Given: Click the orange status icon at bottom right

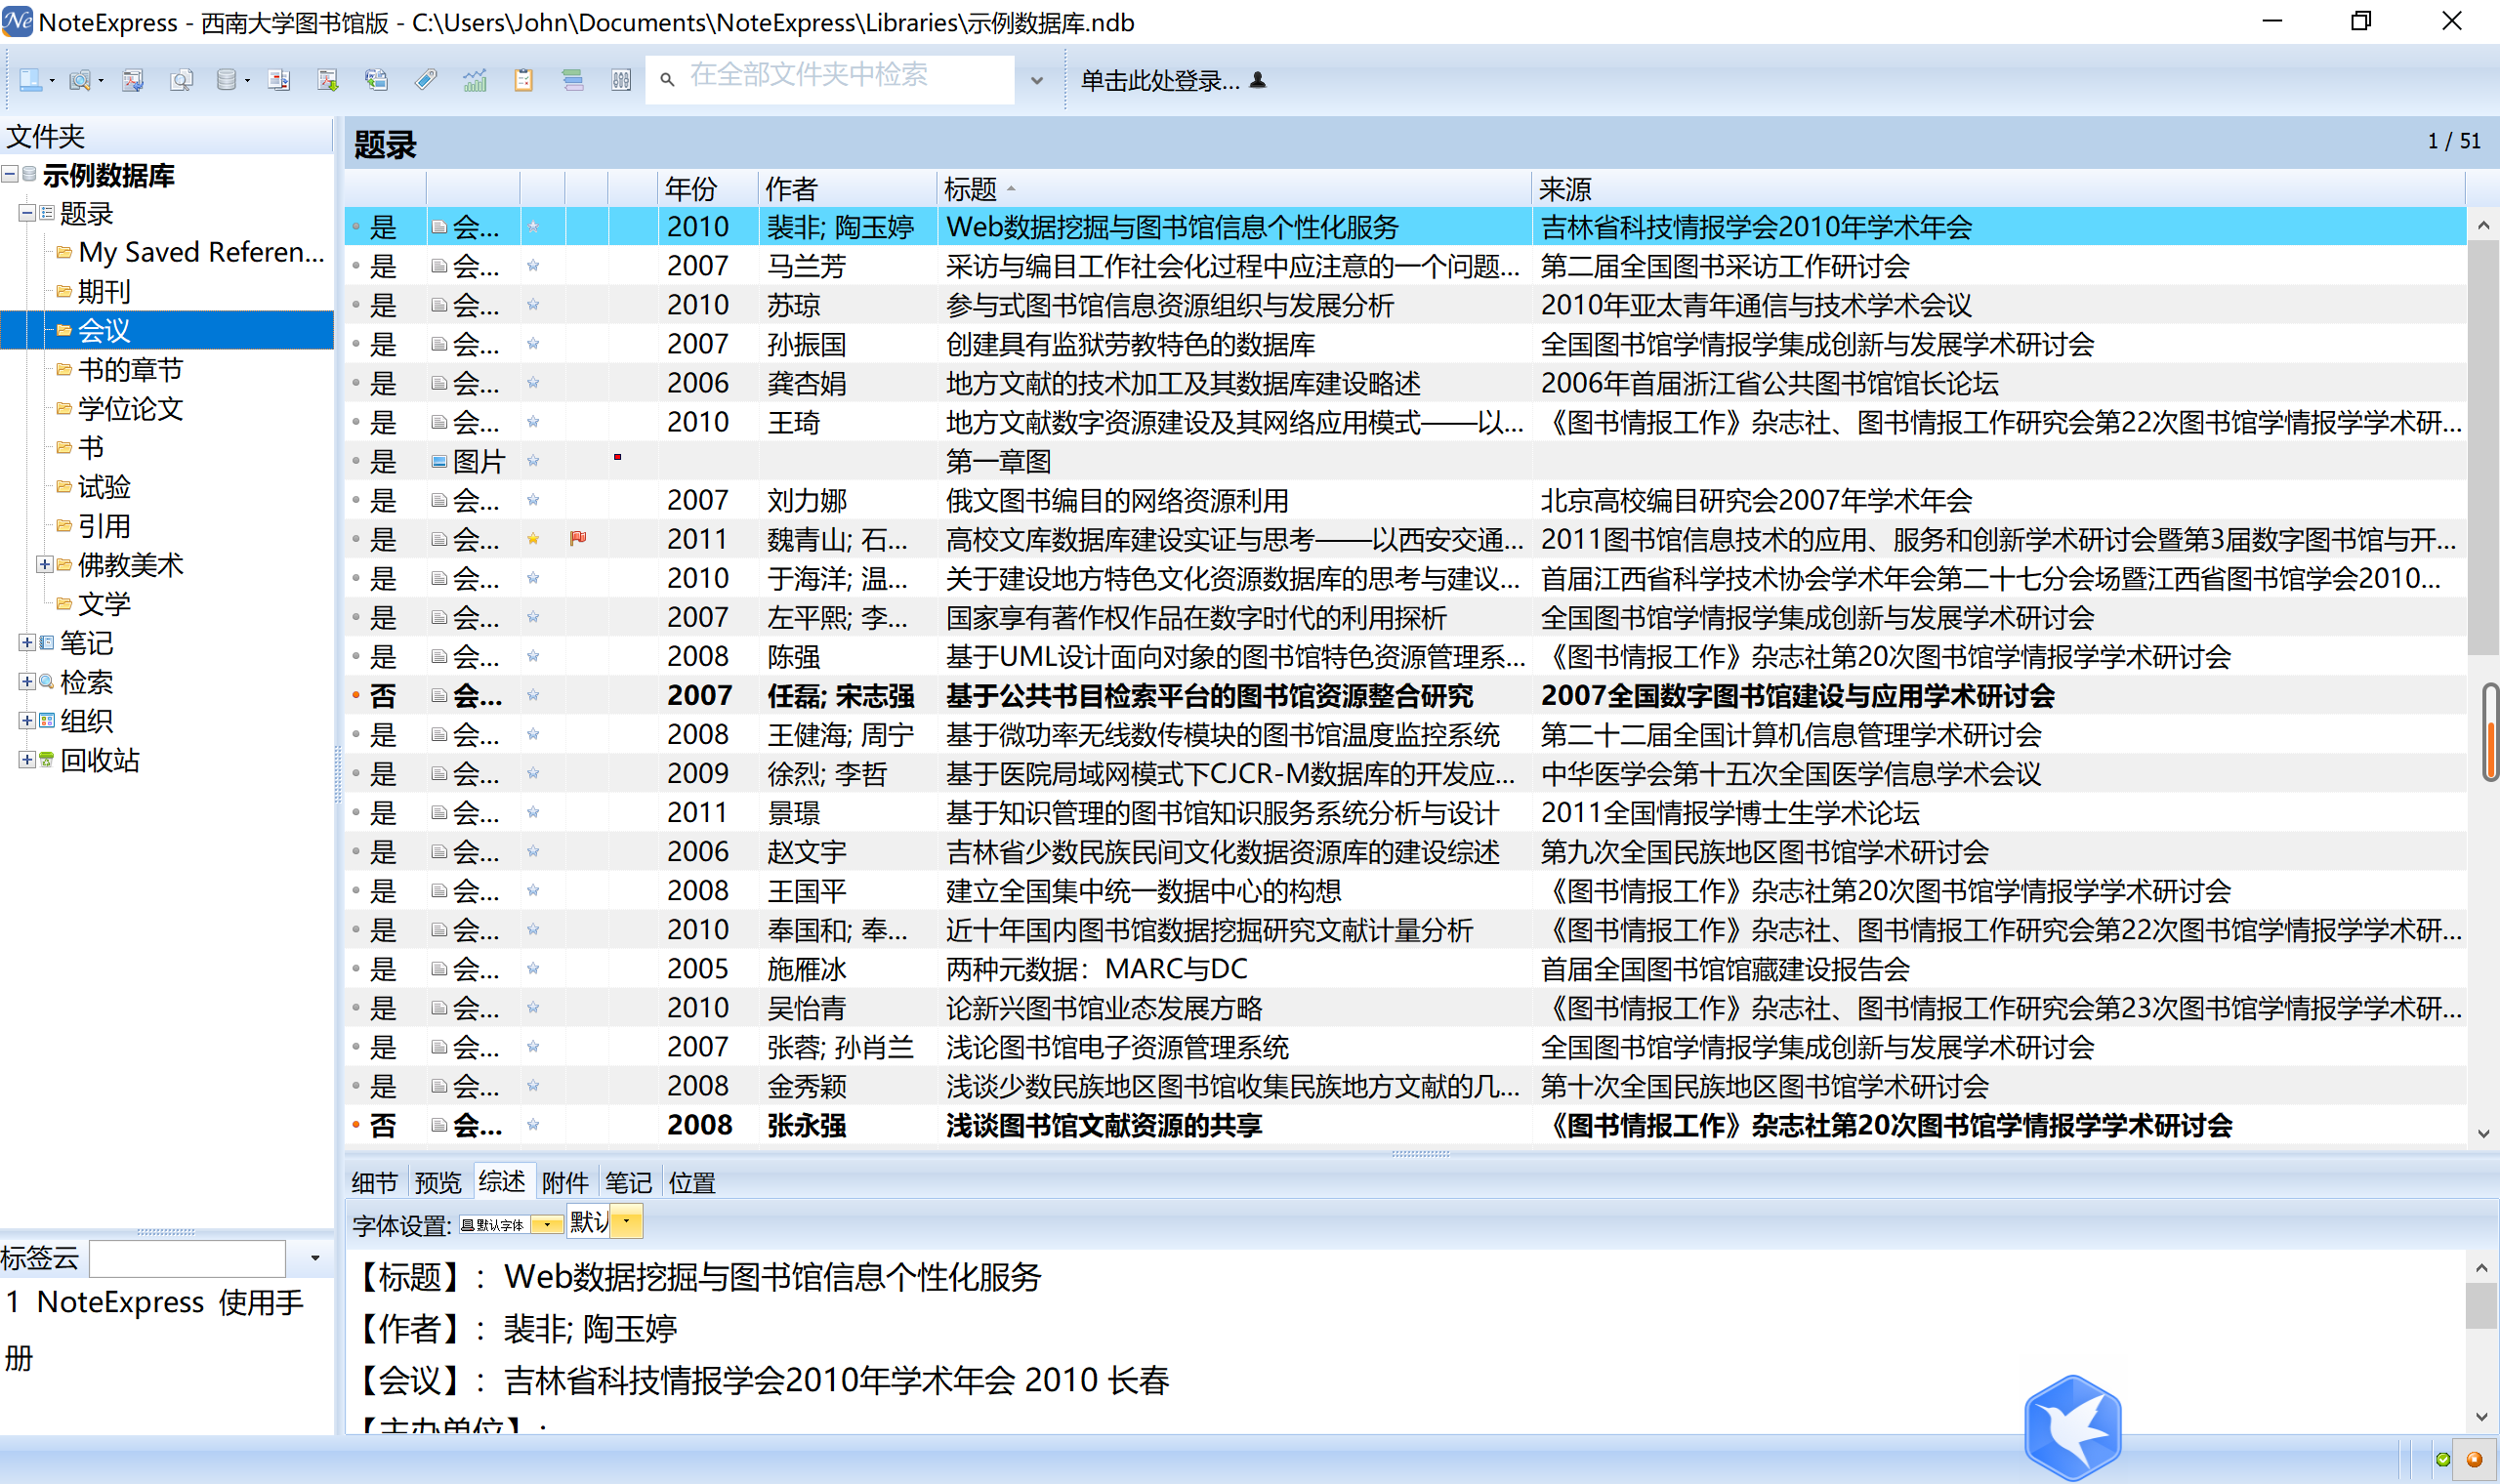Looking at the screenshot, I should 2475,1460.
